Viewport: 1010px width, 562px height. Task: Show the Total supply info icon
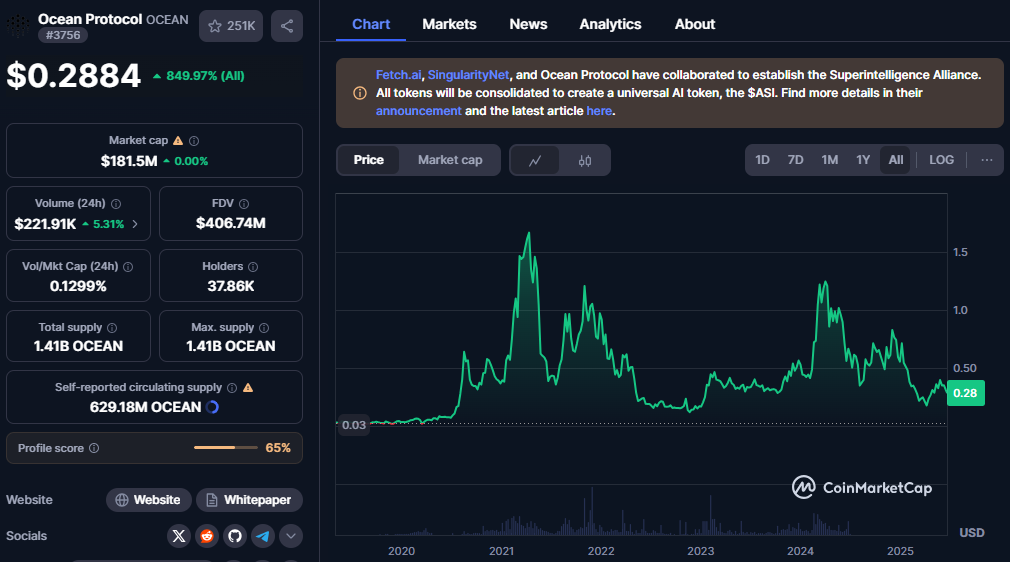pos(112,328)
